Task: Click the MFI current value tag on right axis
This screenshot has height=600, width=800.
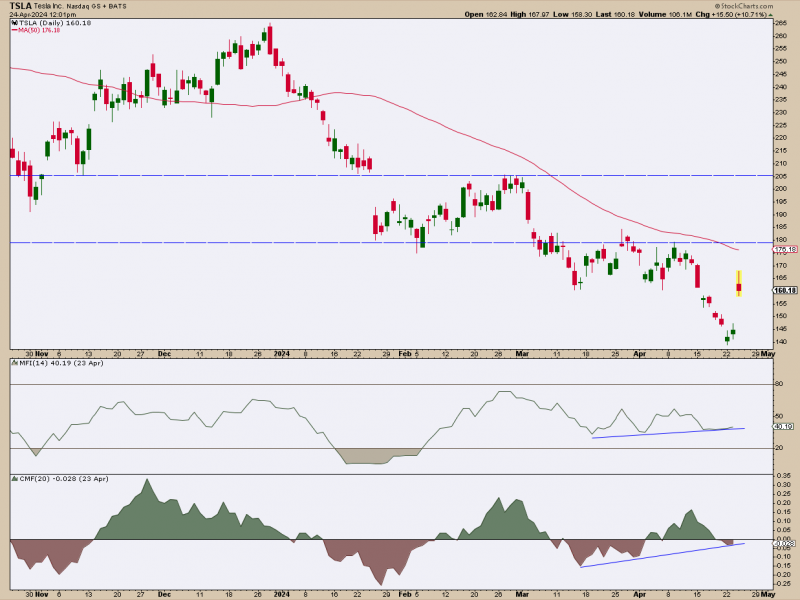Action: click(x=784, y=427)
